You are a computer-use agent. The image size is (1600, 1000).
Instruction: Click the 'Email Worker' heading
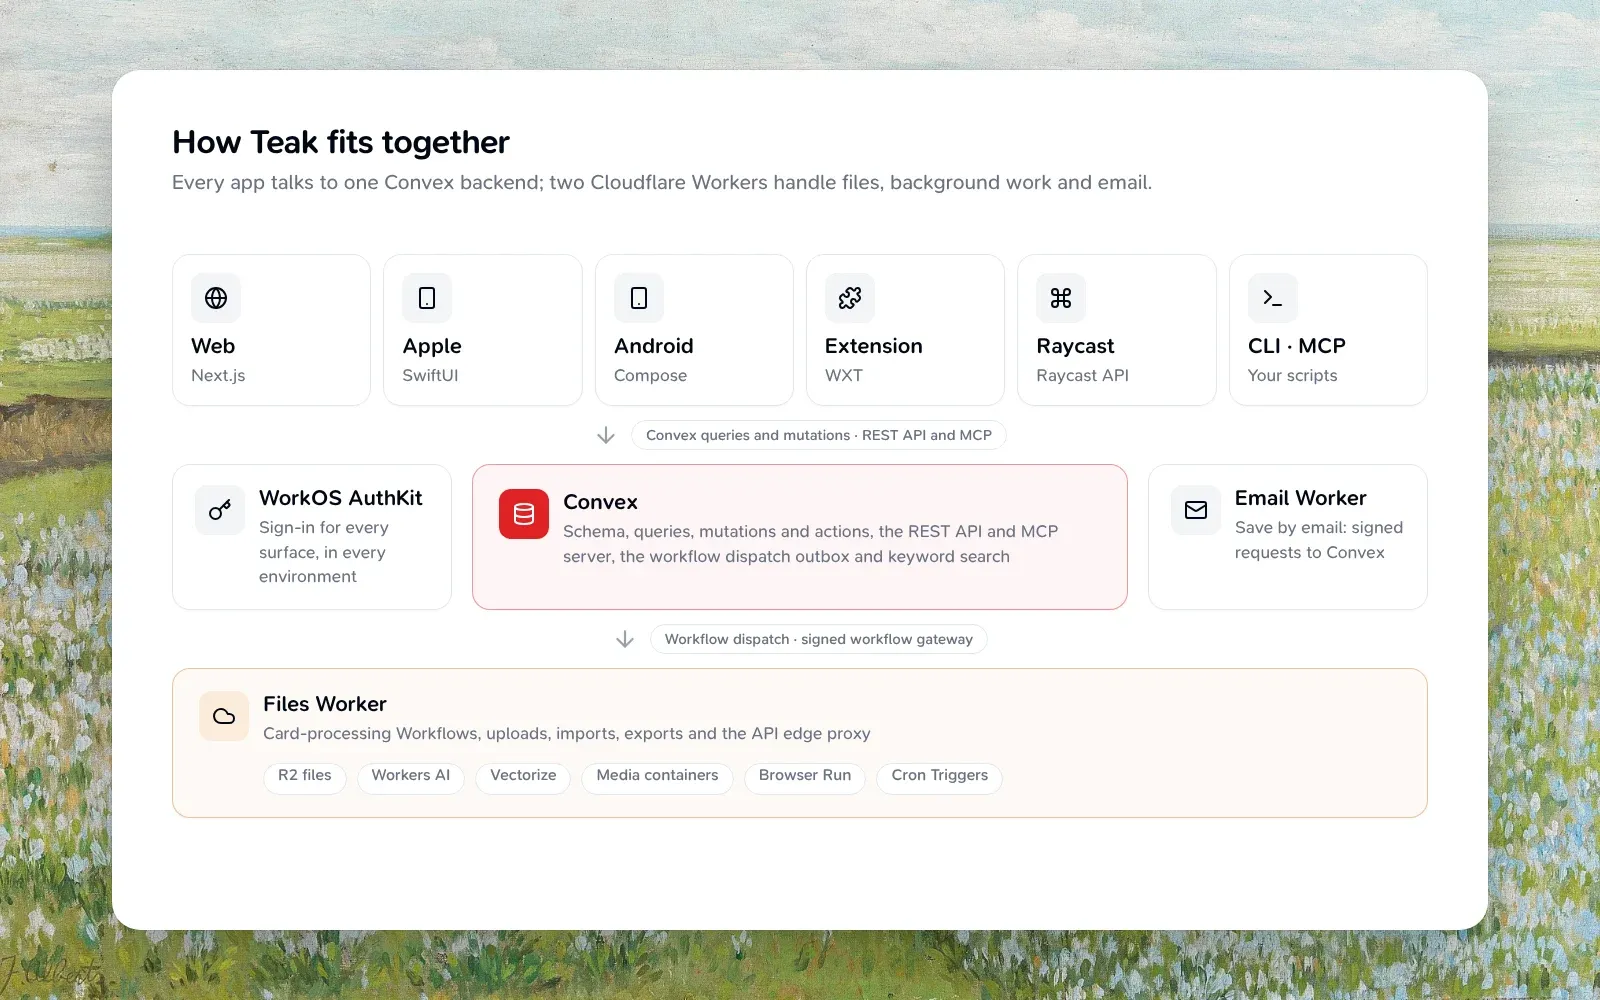point(1301,498)
